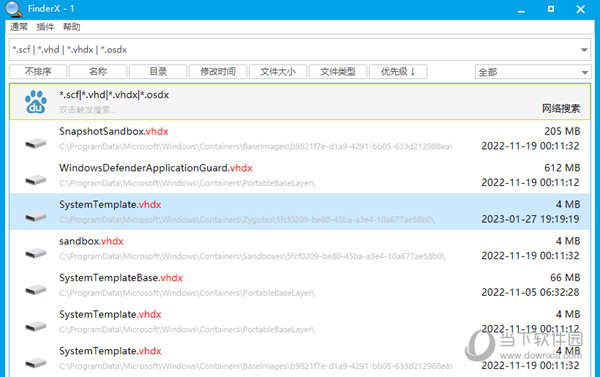Click the drive icon beside SnapshotSandbox.vhdx
The width and height of the screenshot is (600, 377).
tap(36, 143)
